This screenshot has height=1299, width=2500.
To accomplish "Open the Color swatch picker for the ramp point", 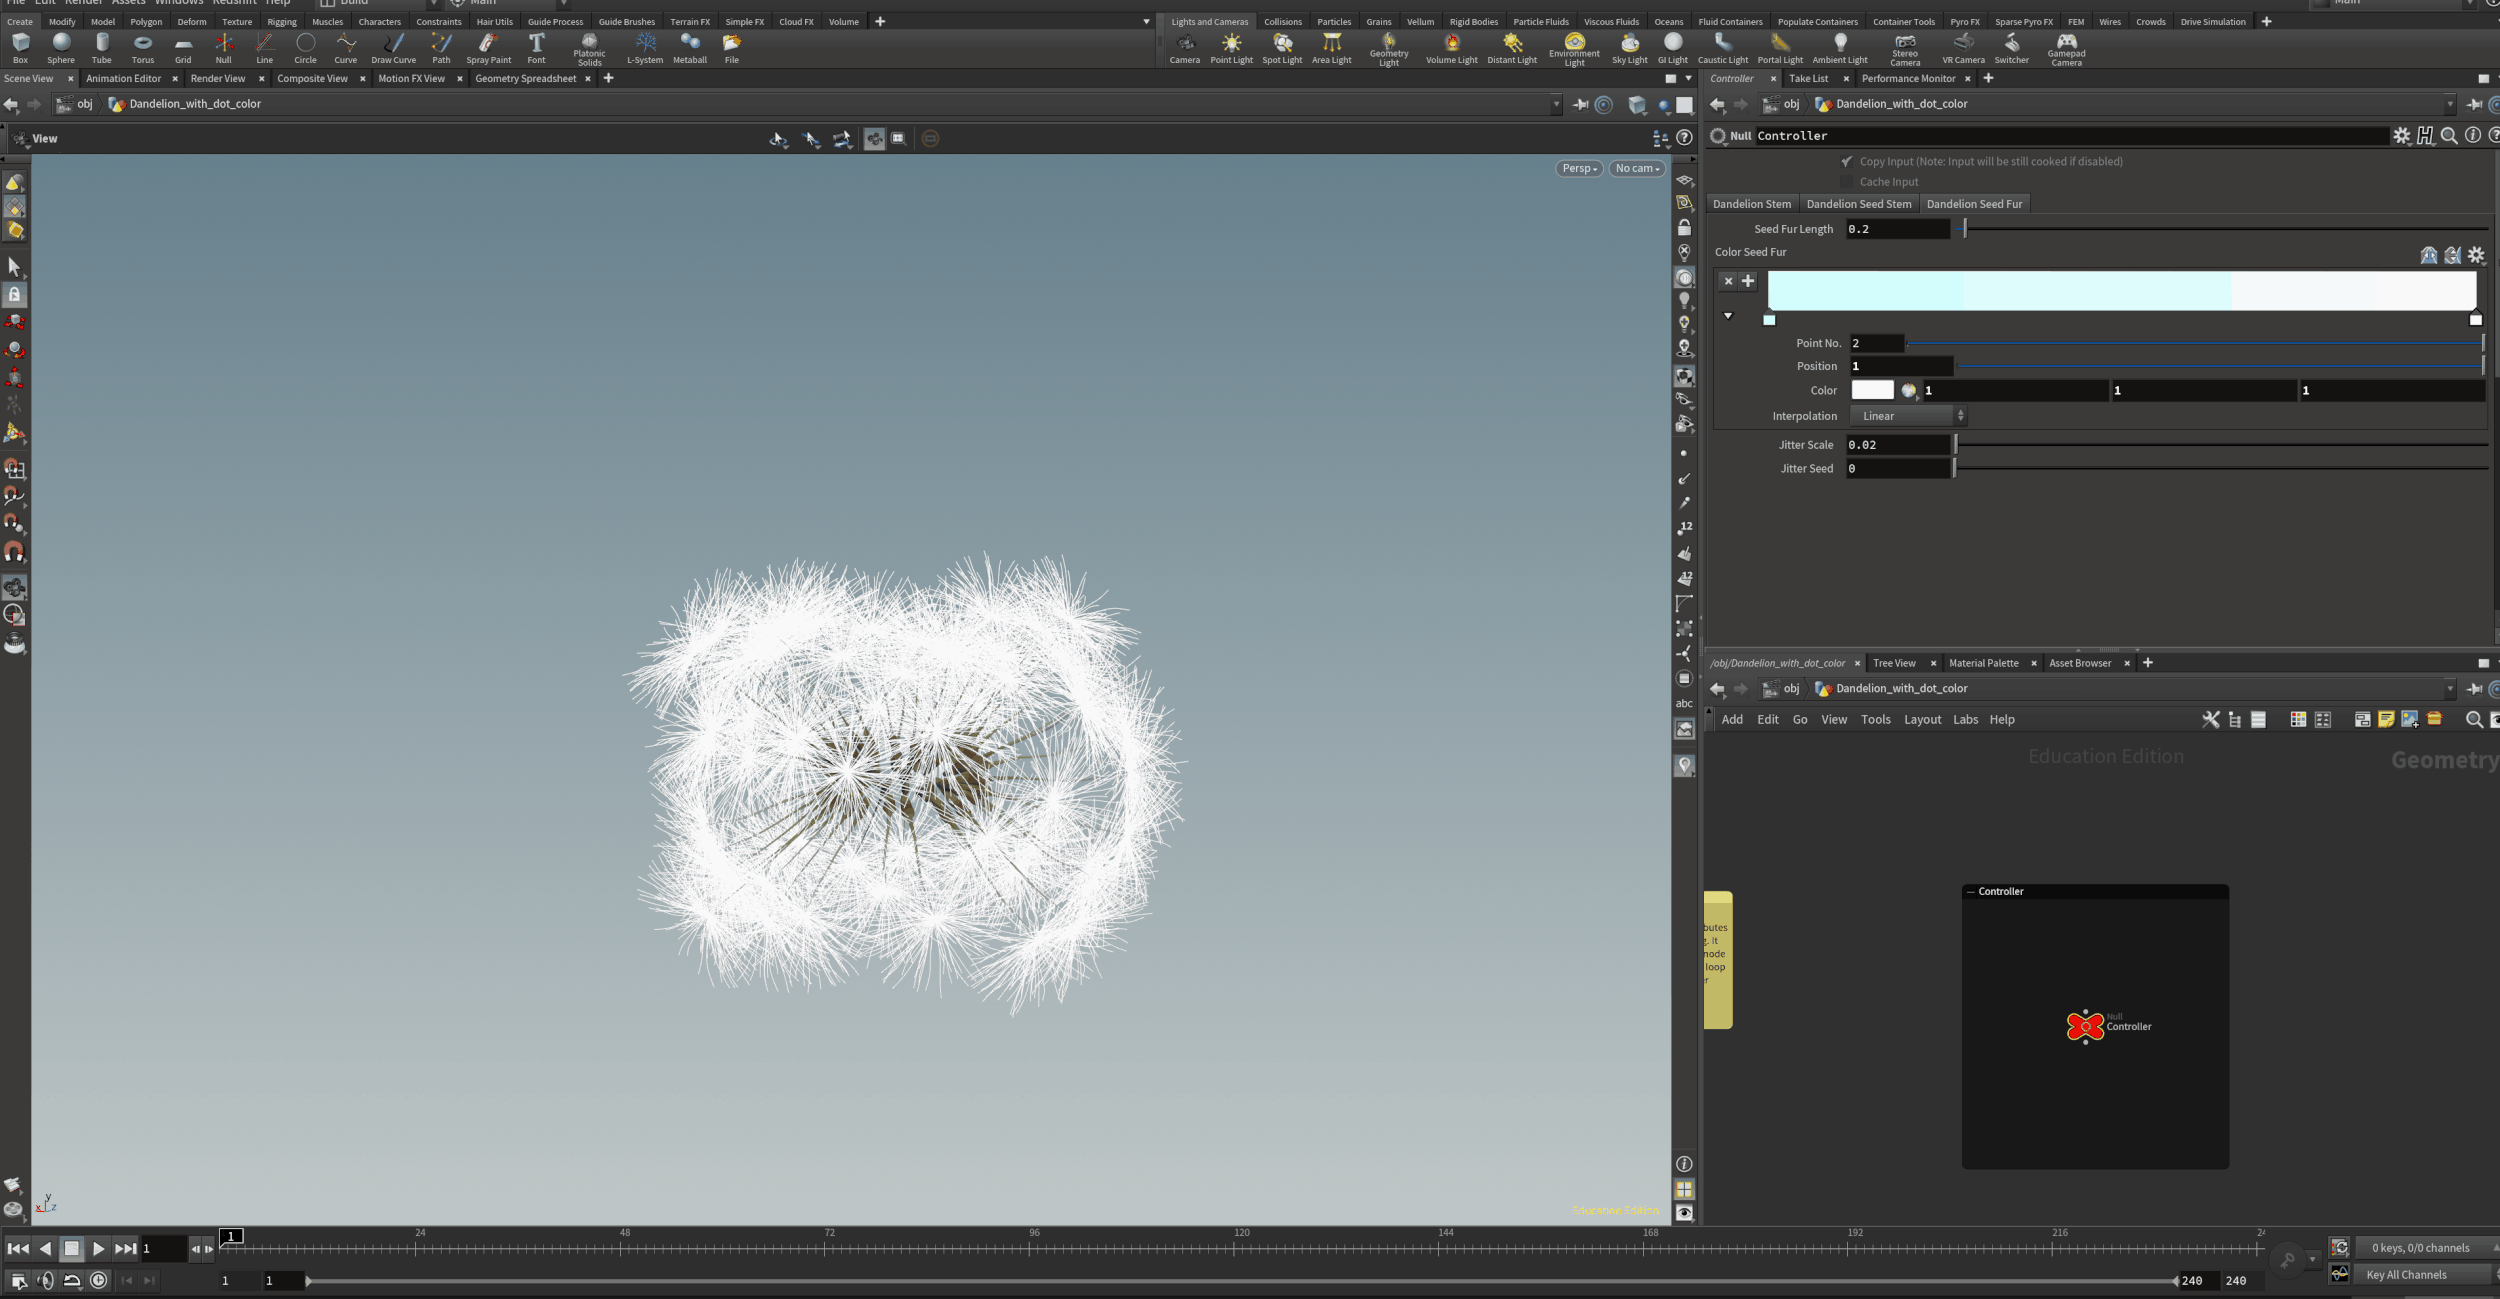I will (1909, 390).
